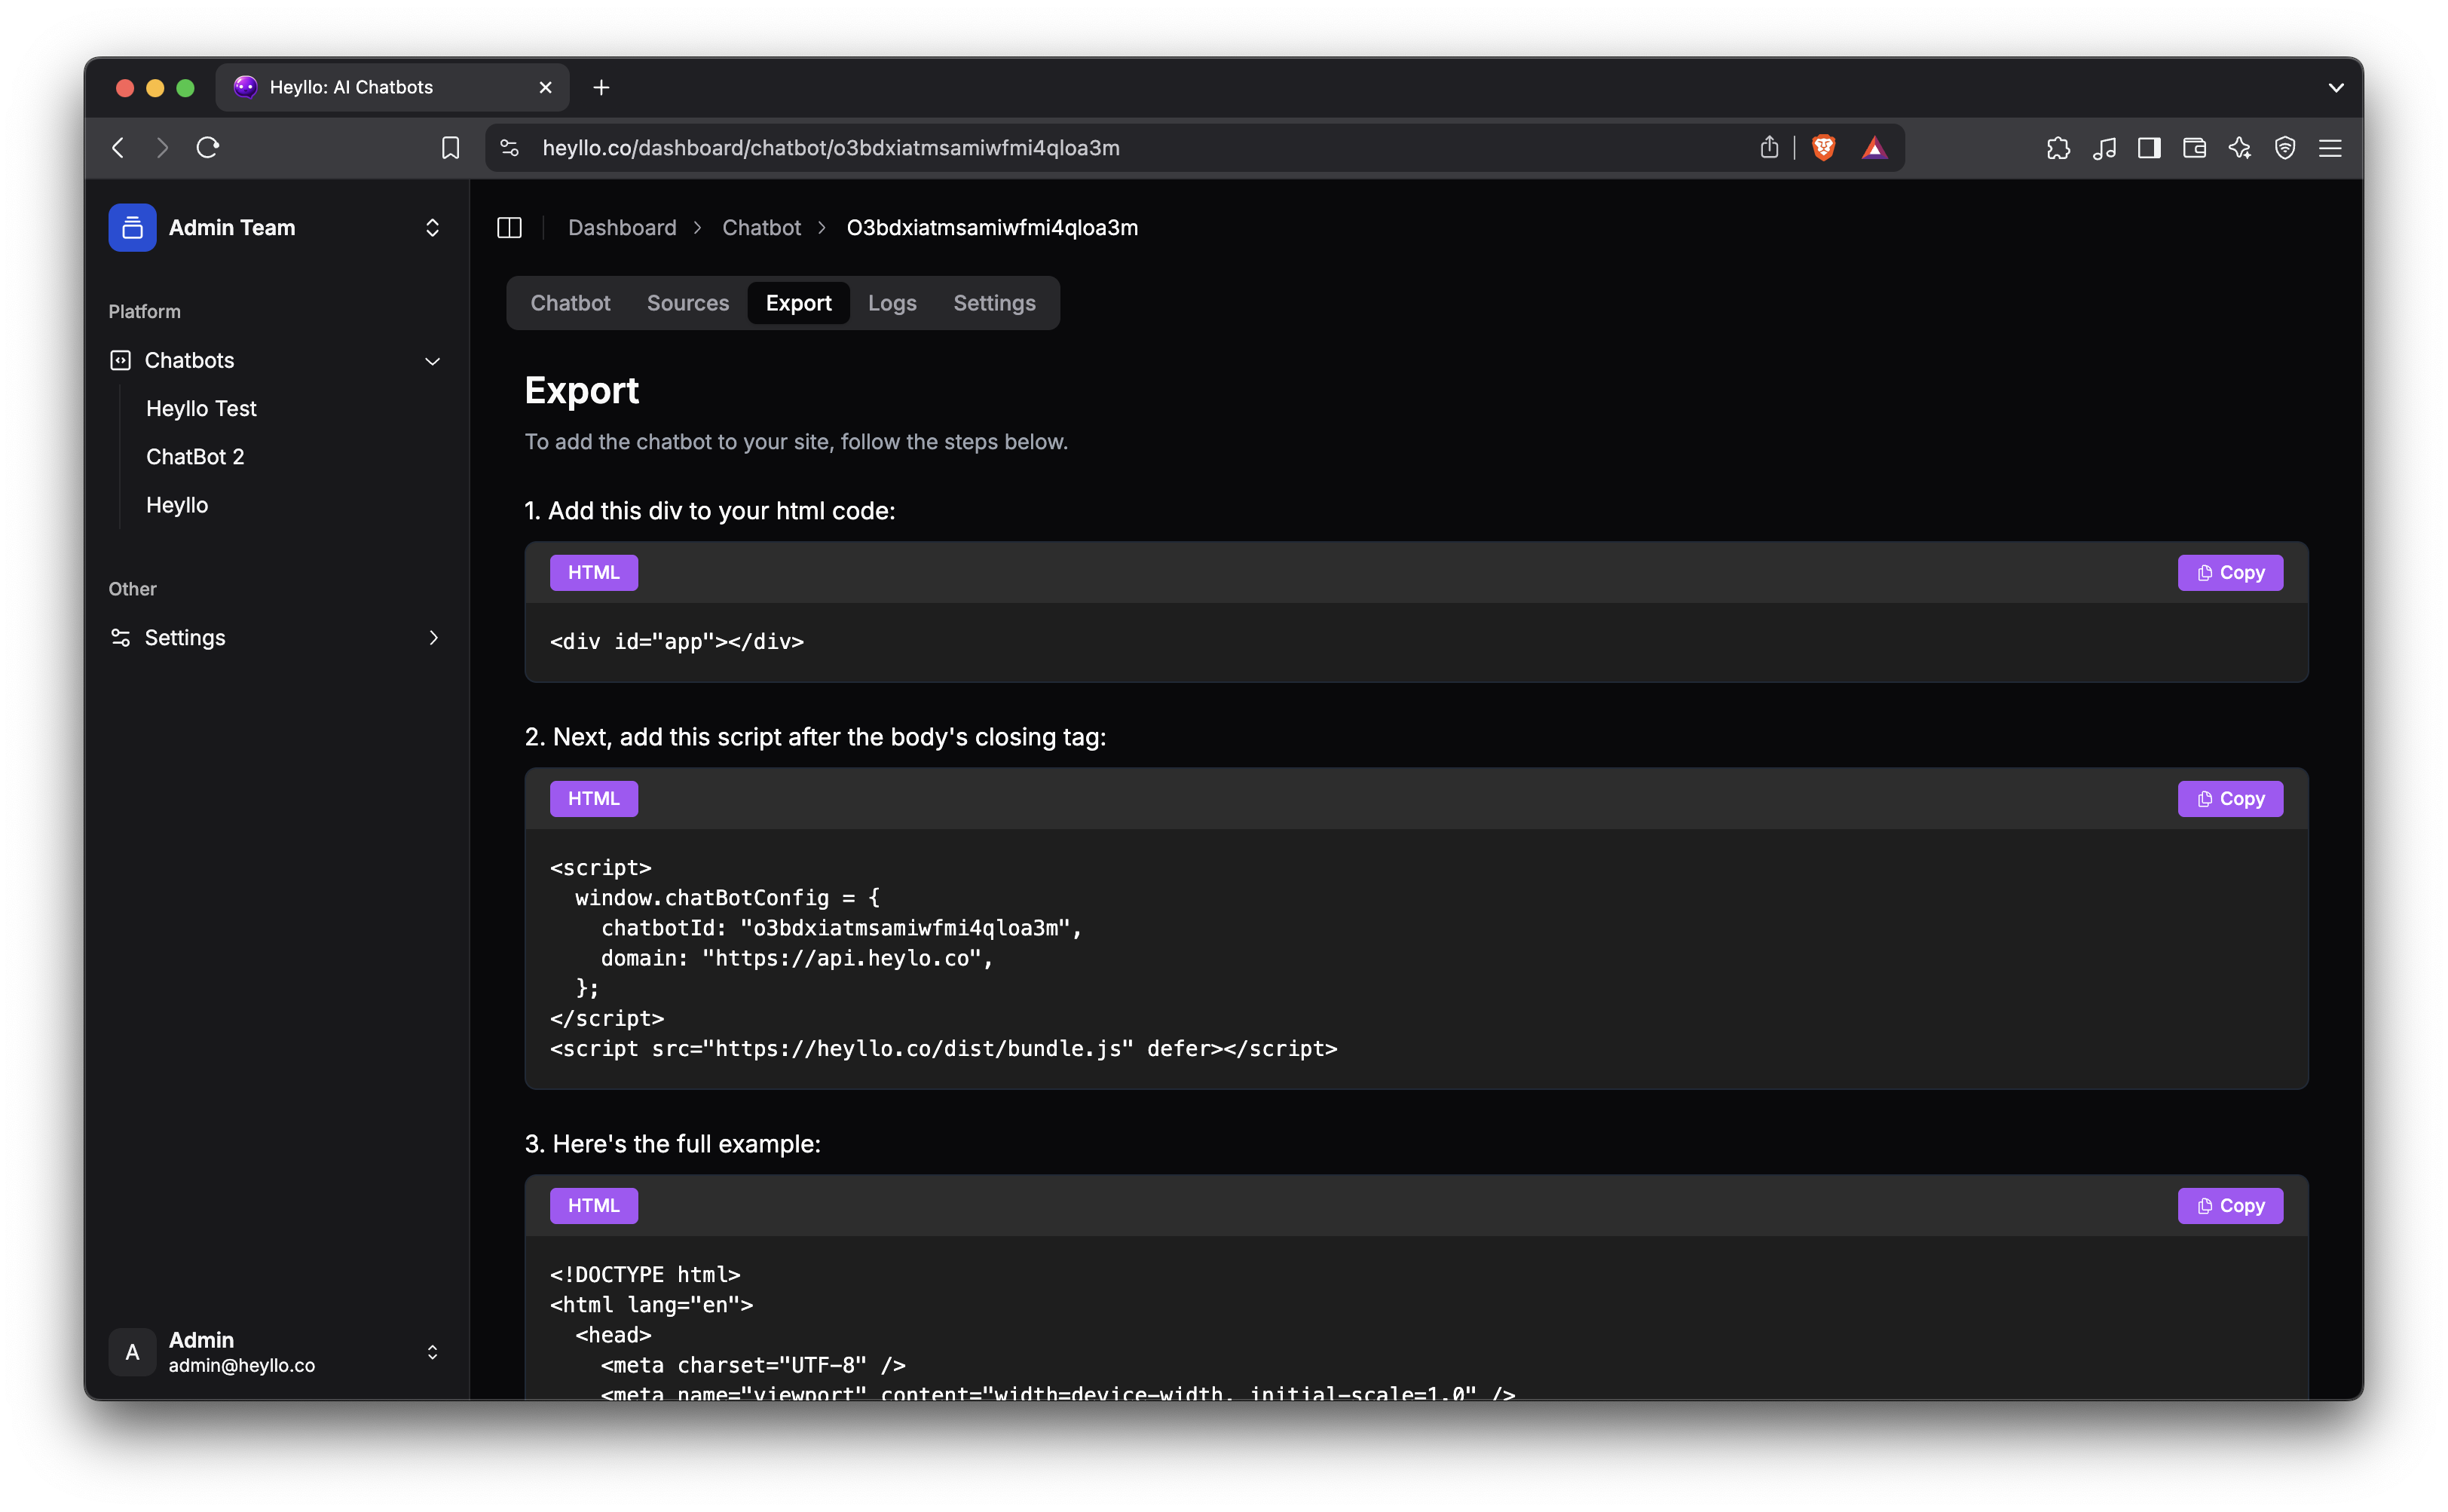Reload the page with the refresh icon
Screen dimensions: 2448x1512
point(208,148)
